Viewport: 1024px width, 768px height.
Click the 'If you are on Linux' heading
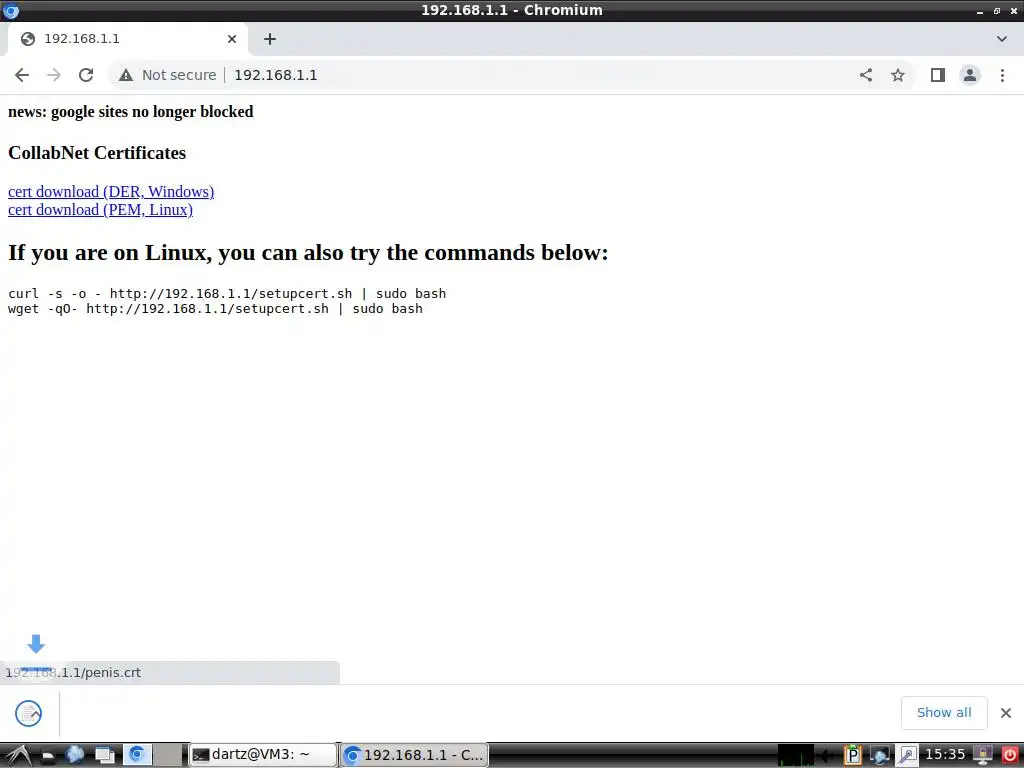click(308, 252)
